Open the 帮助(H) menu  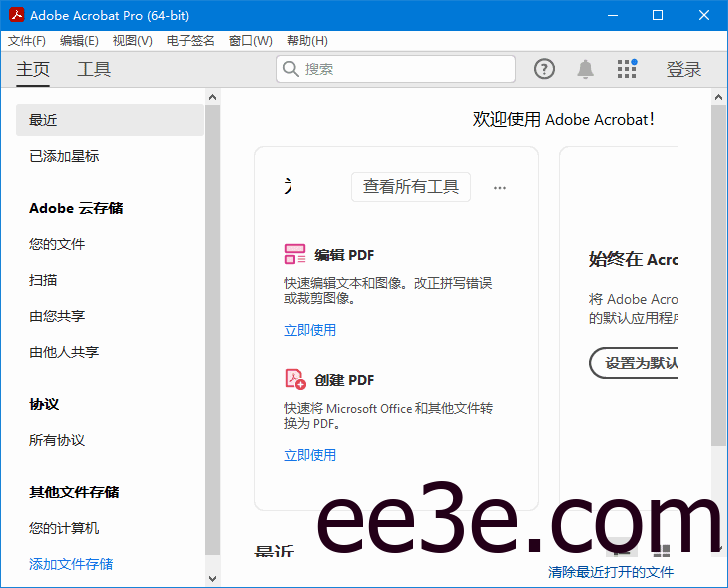(307, 41)
